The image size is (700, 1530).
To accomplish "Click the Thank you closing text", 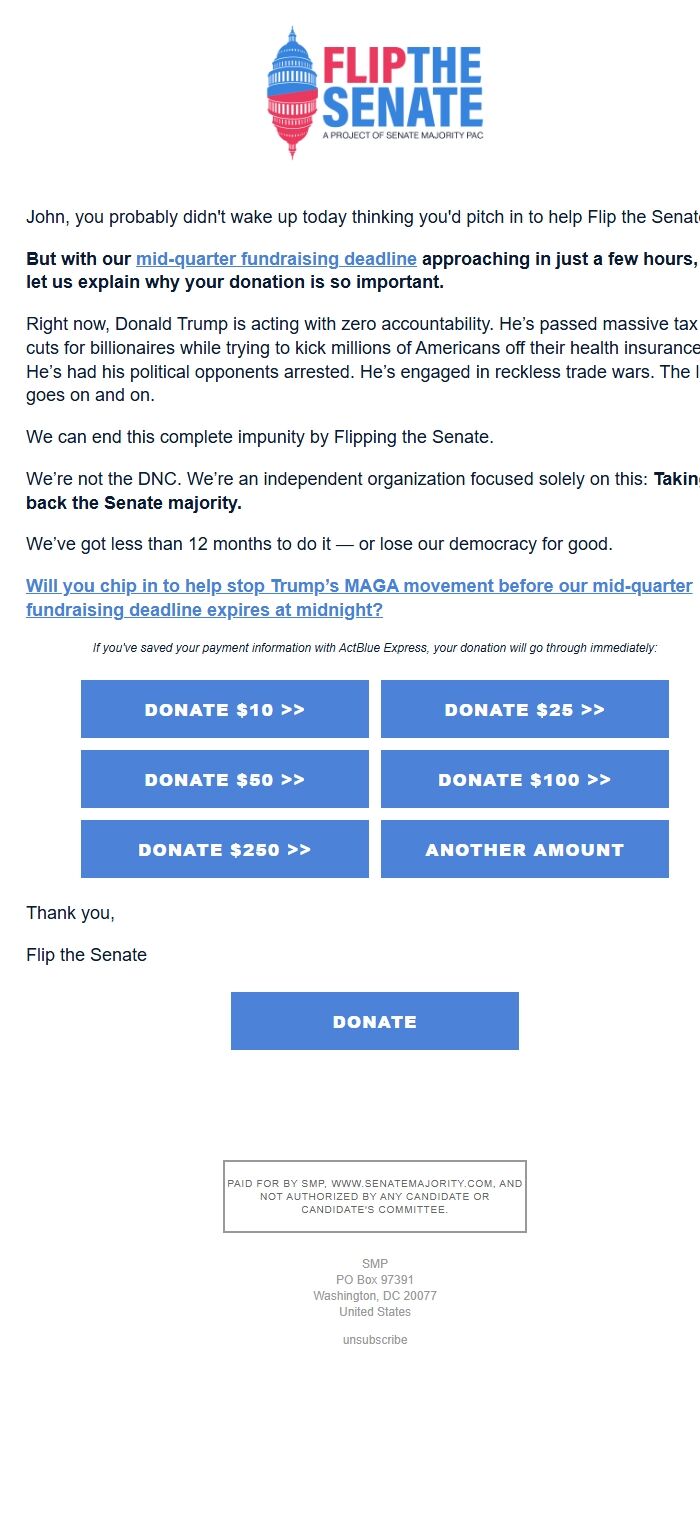I will tap(71, 913).
